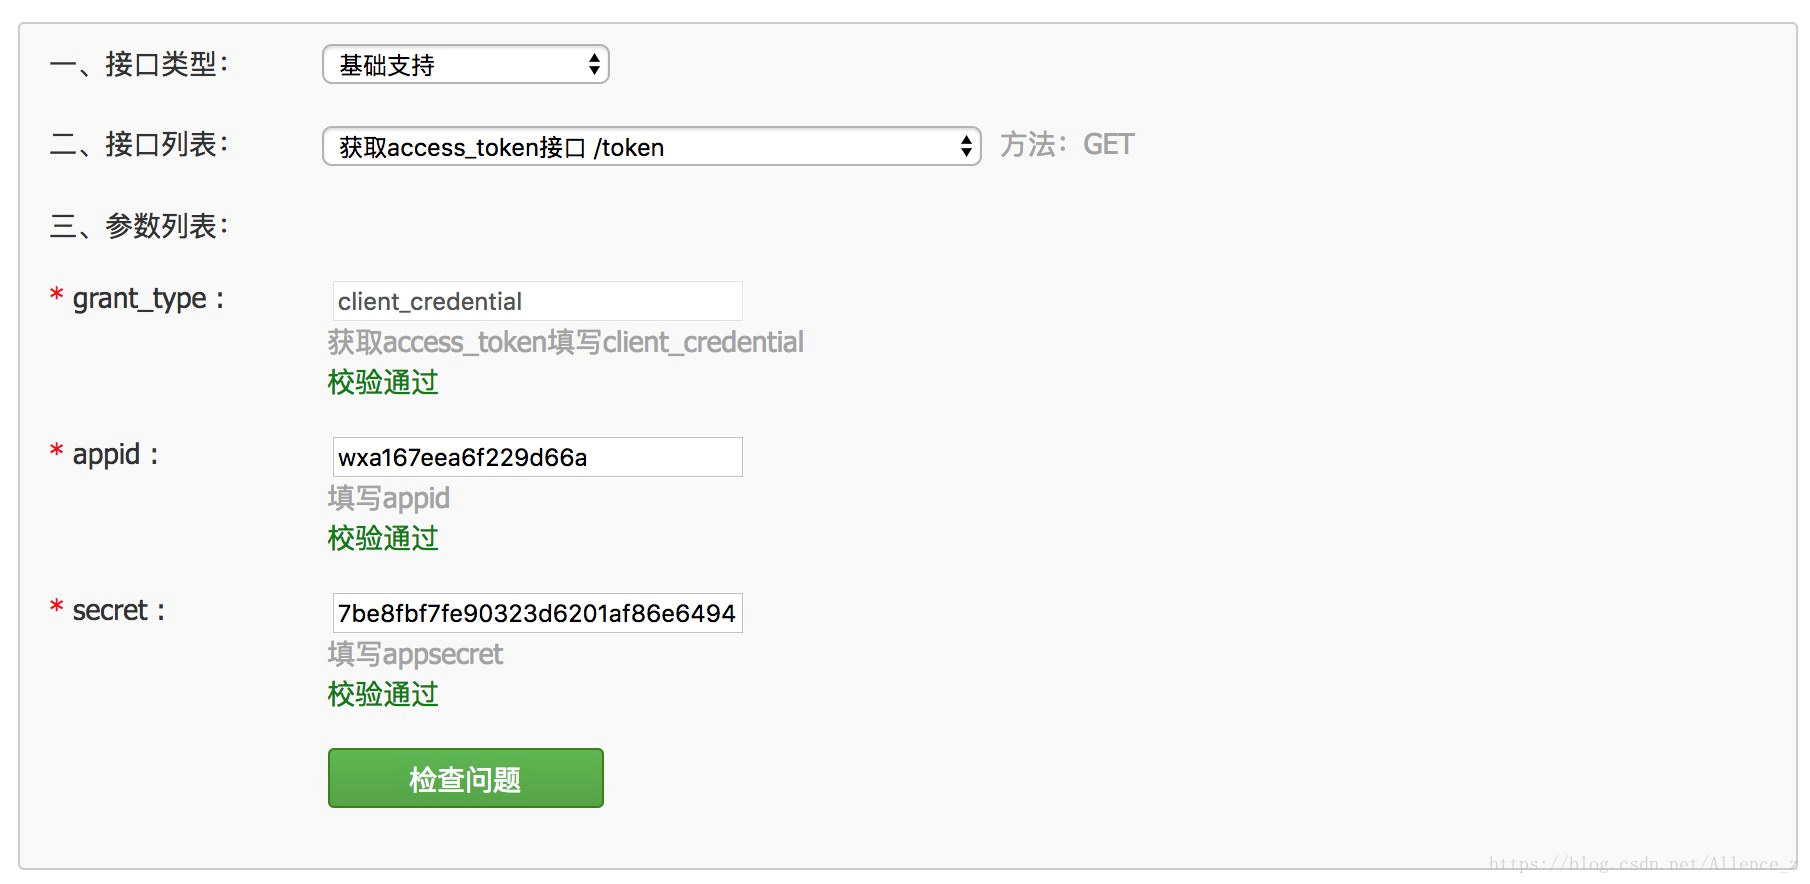Open the 接口类型 dropdown showing 基础支持
1810x884 pixels.
pos(466,65)
